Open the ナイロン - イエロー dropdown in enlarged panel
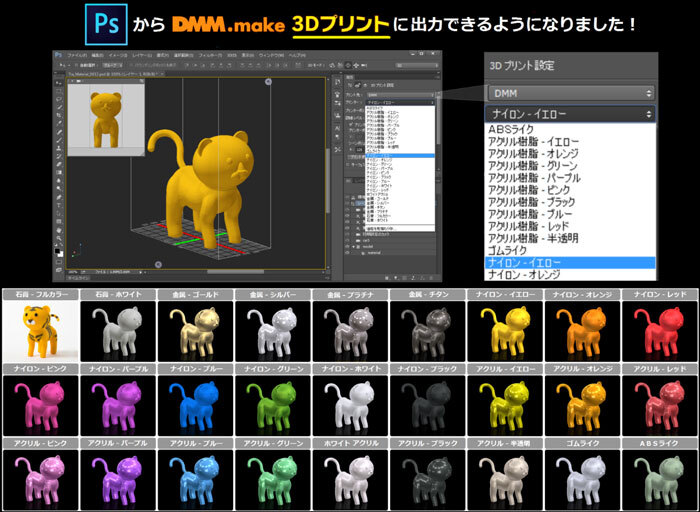This screenshot has width=700, height=512. 571,114
